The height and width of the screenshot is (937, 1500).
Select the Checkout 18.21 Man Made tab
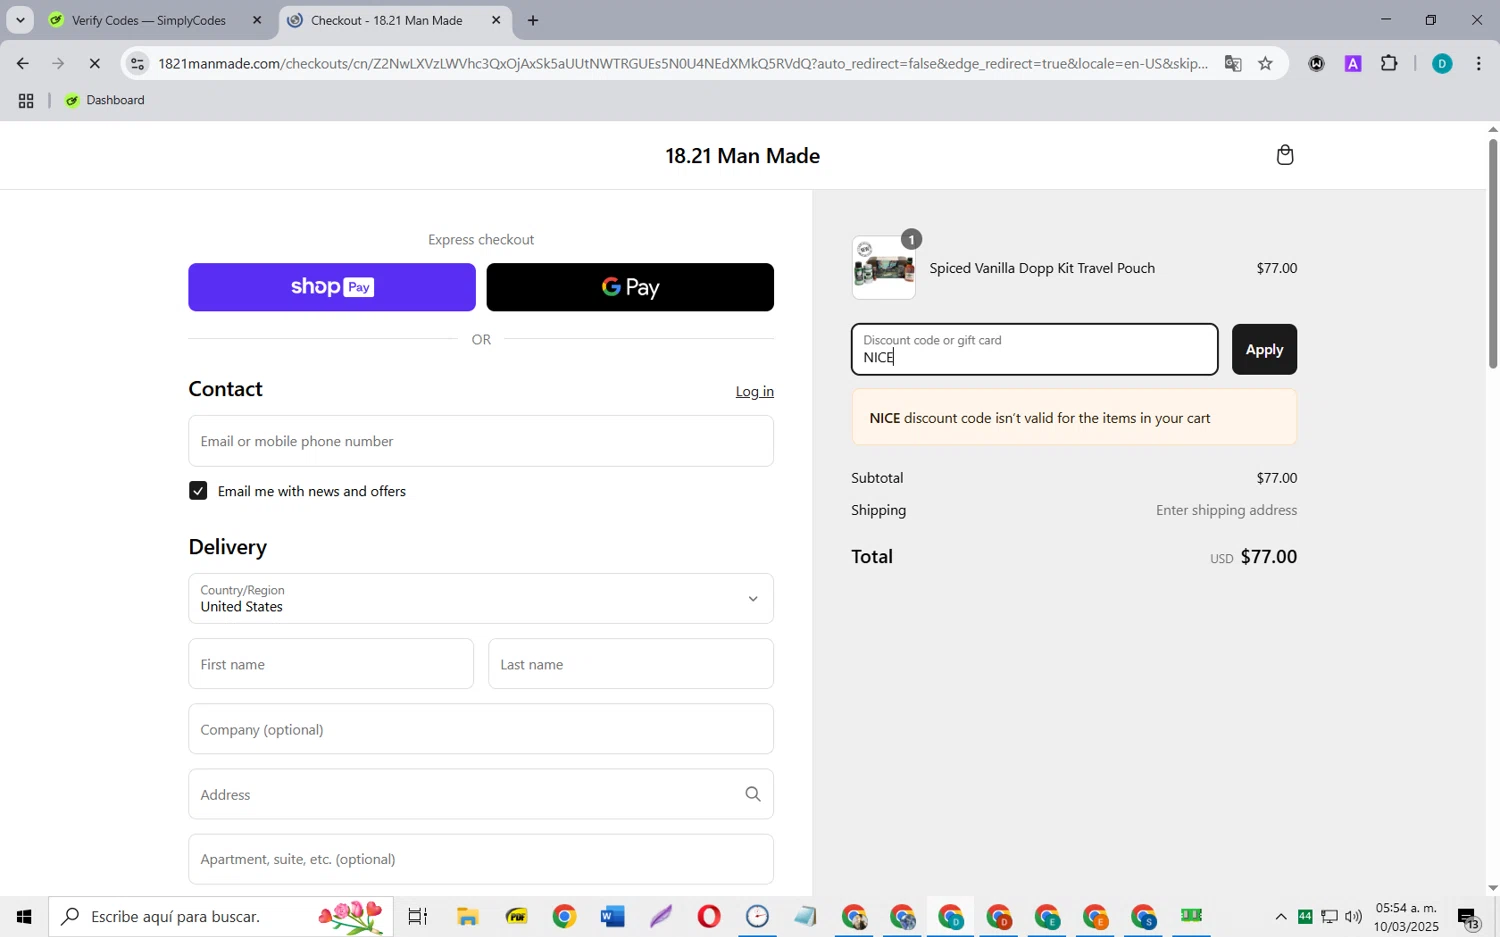click(x=386, y=20)
